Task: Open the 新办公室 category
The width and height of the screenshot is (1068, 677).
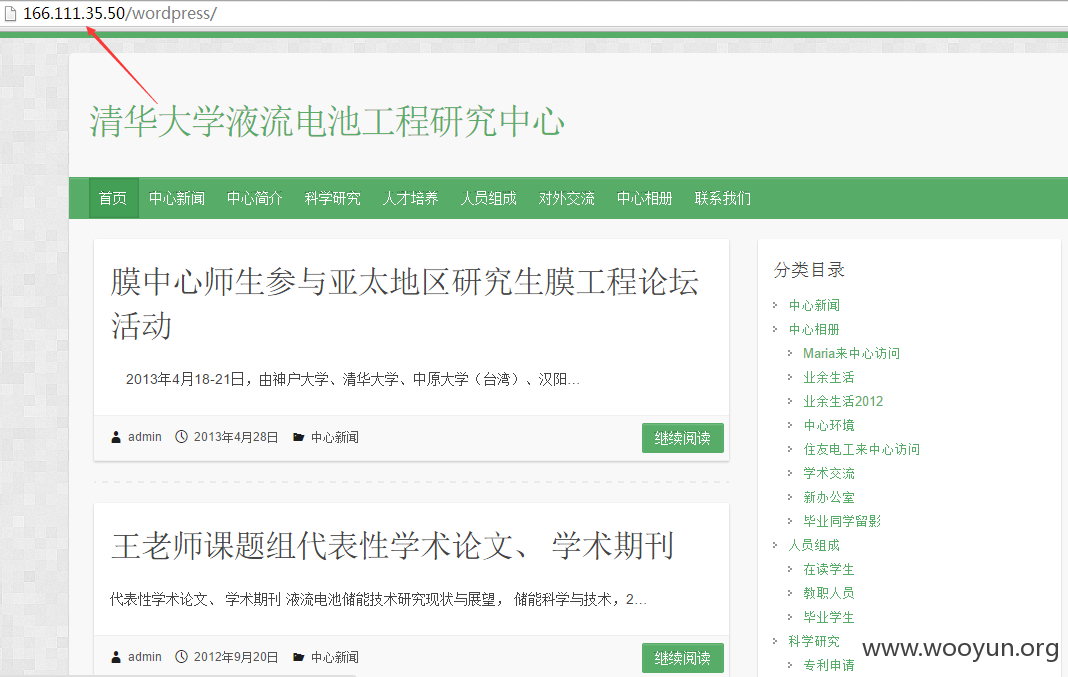Action: [828, 497]
